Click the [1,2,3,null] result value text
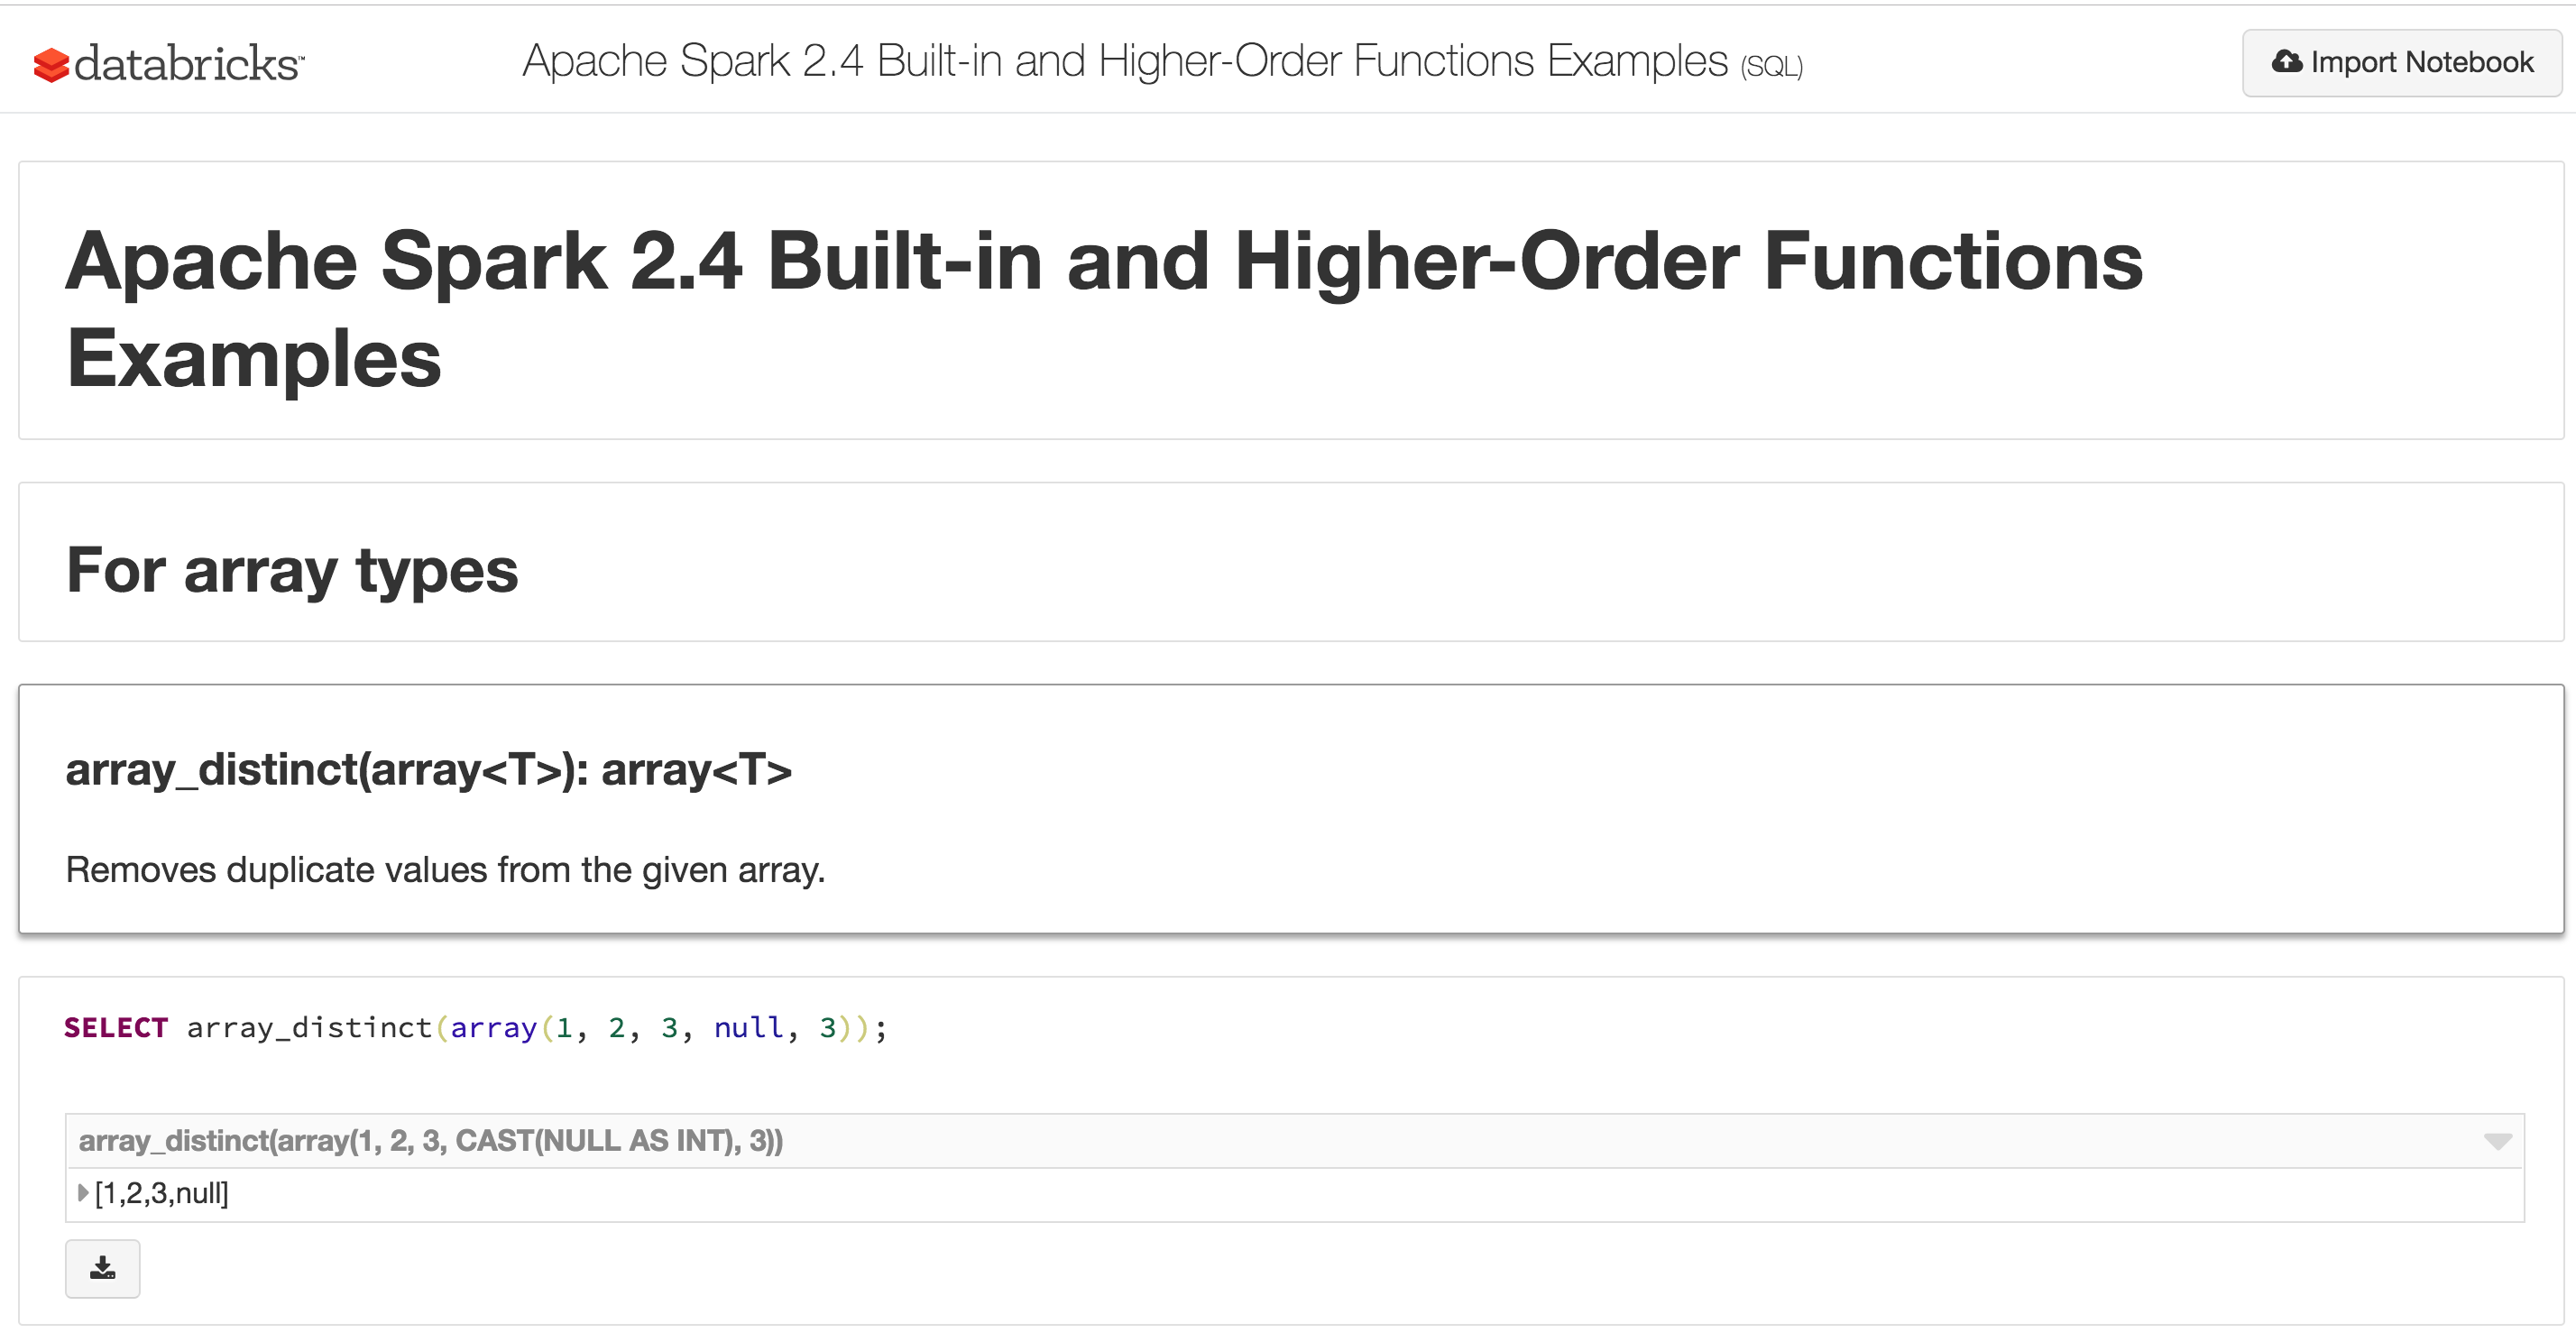2576x1333 pixels. (x=162, y=1193)
